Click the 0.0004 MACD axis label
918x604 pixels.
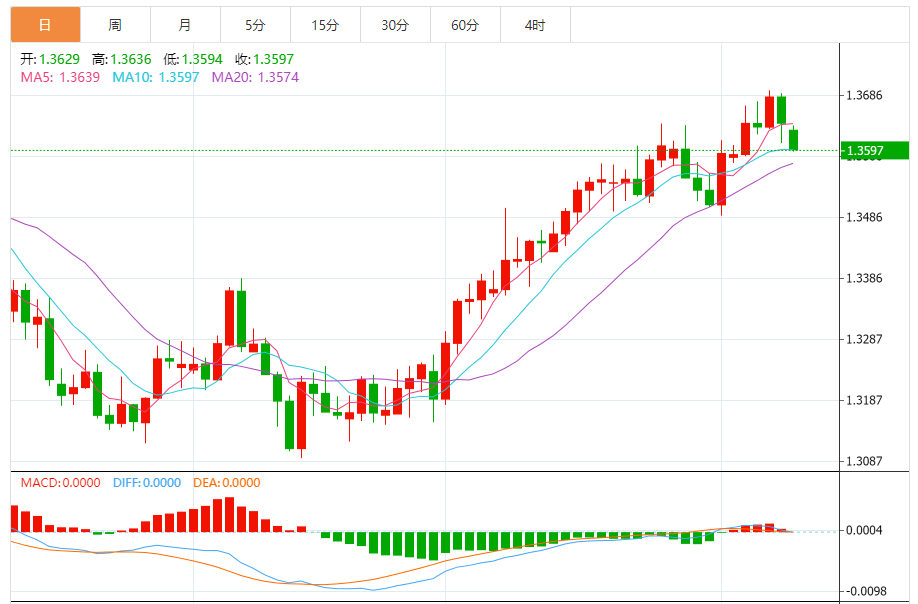pos(864,530)
